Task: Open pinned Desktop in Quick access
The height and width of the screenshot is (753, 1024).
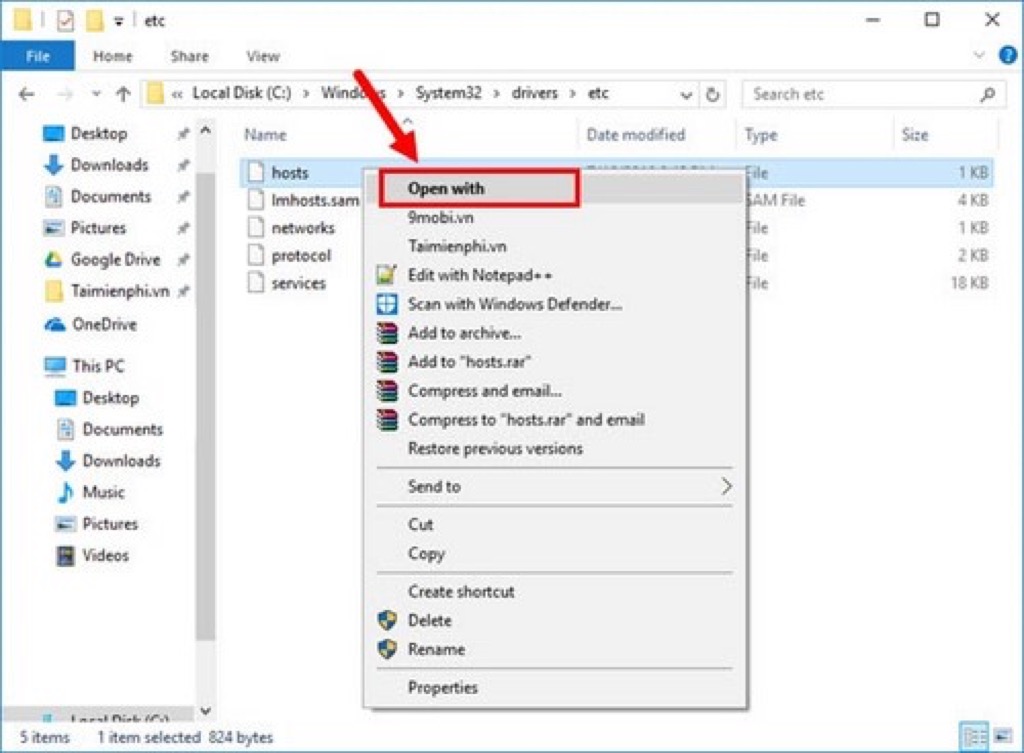Action: (x=99, y=133)
